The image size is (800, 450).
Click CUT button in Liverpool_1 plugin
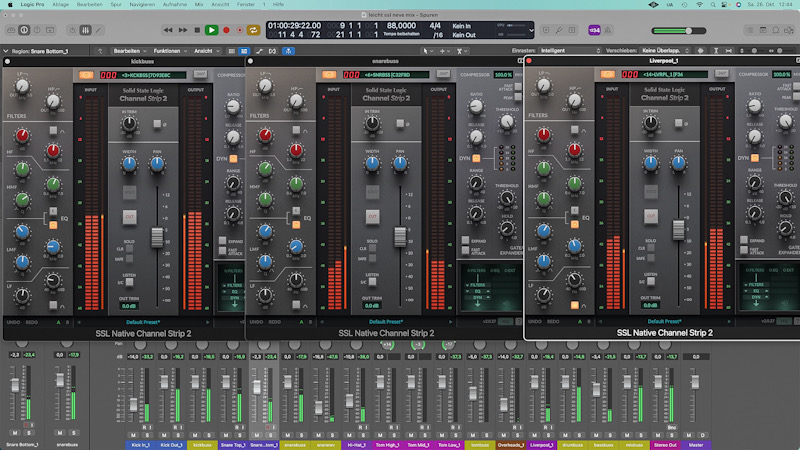[651, 216]
